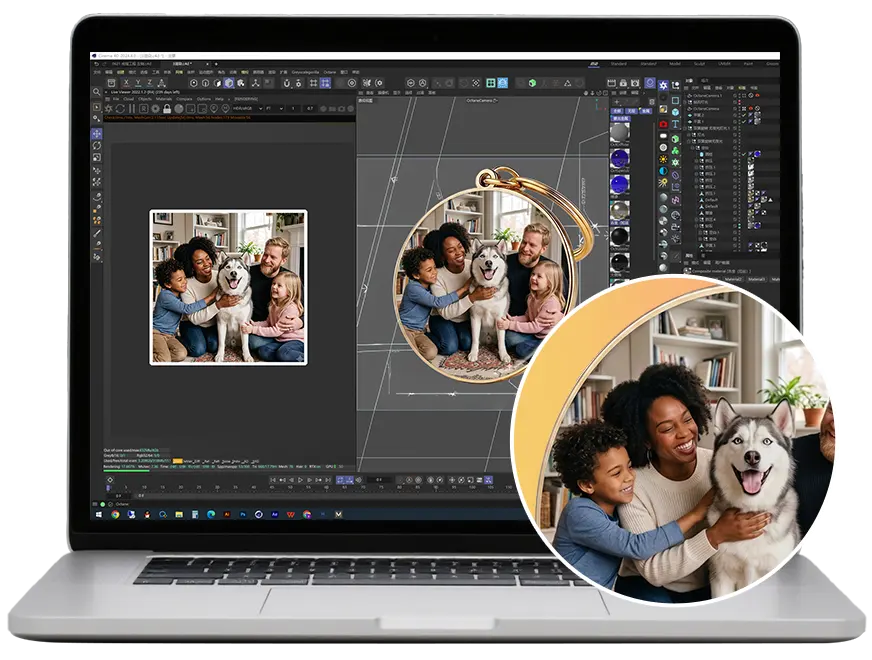Switch to the Paint layout tab
The width and height of the screenshot is (872, 660).
(748, 64)
